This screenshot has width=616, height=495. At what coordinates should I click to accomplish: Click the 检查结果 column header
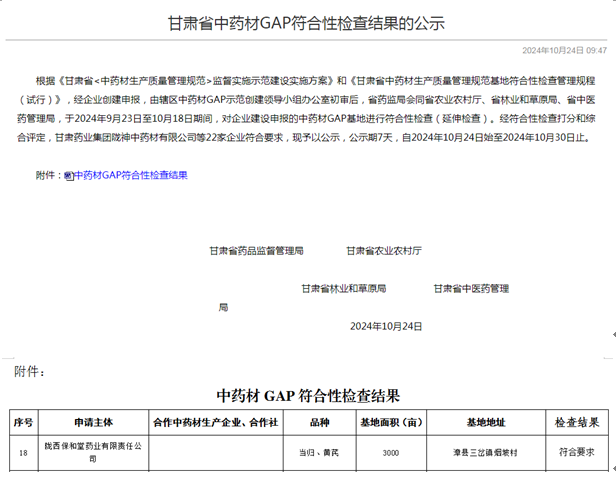(x=577, y=423)
